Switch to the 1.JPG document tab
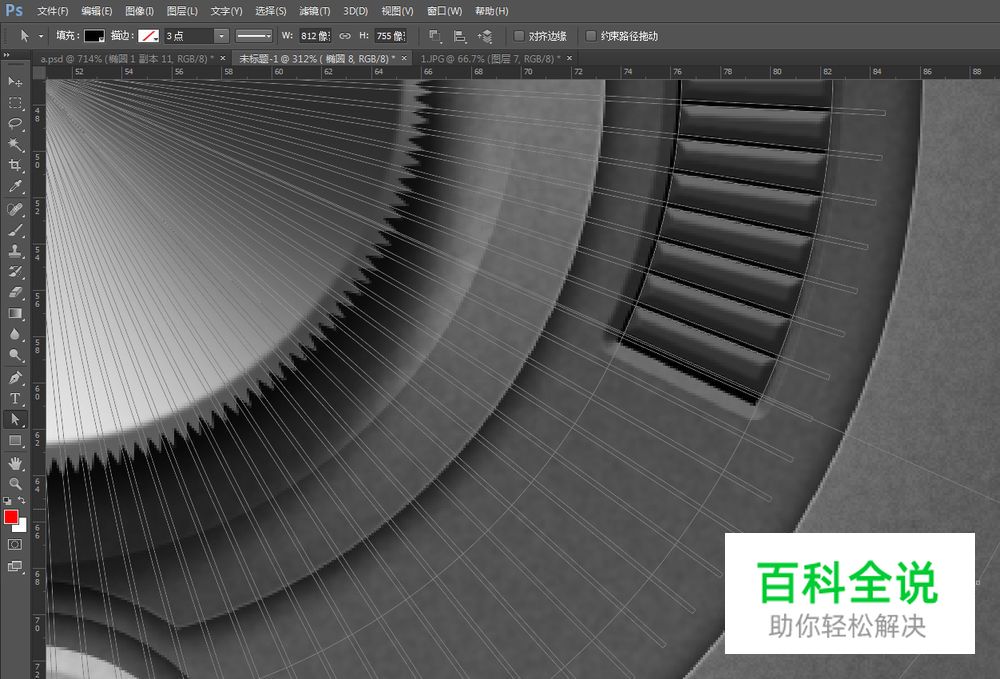Viewport: 1000px width, 679px height. (x=489, y=59)
